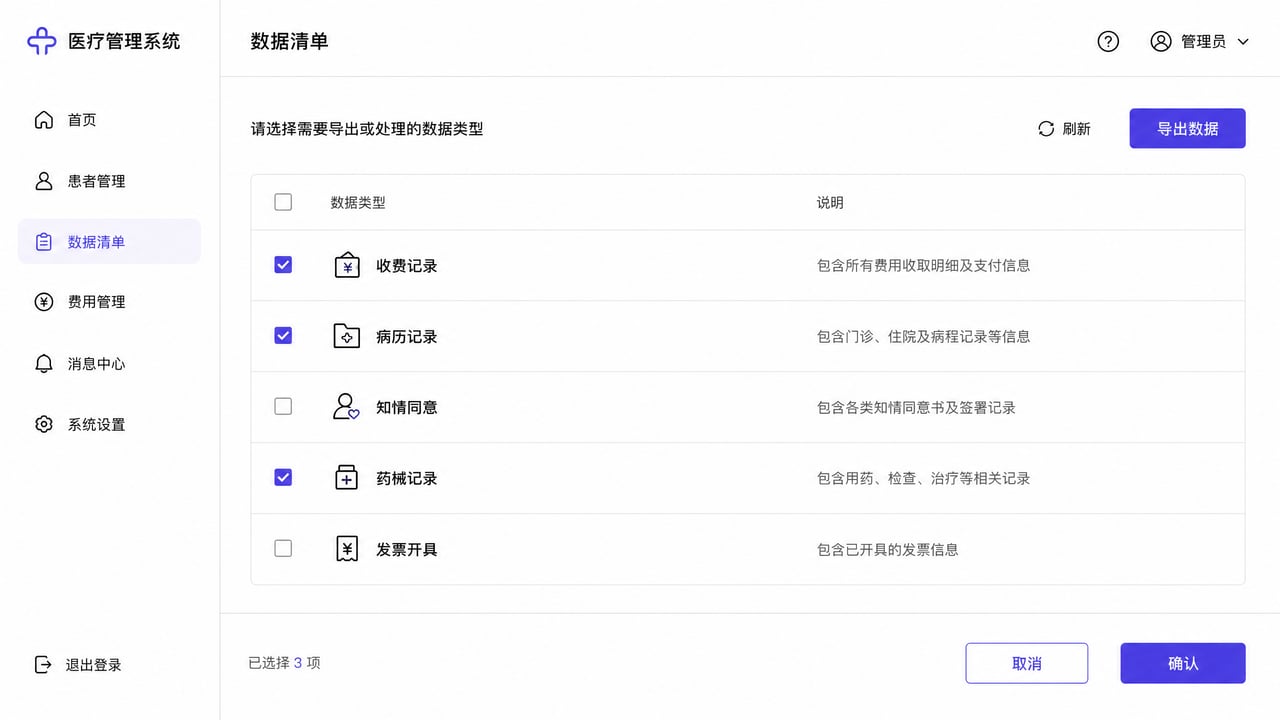The height and width of the screenshot is (720, 1280).
Task: Click the 病历记录 folder icon
Action: click(x=346, y=336)
